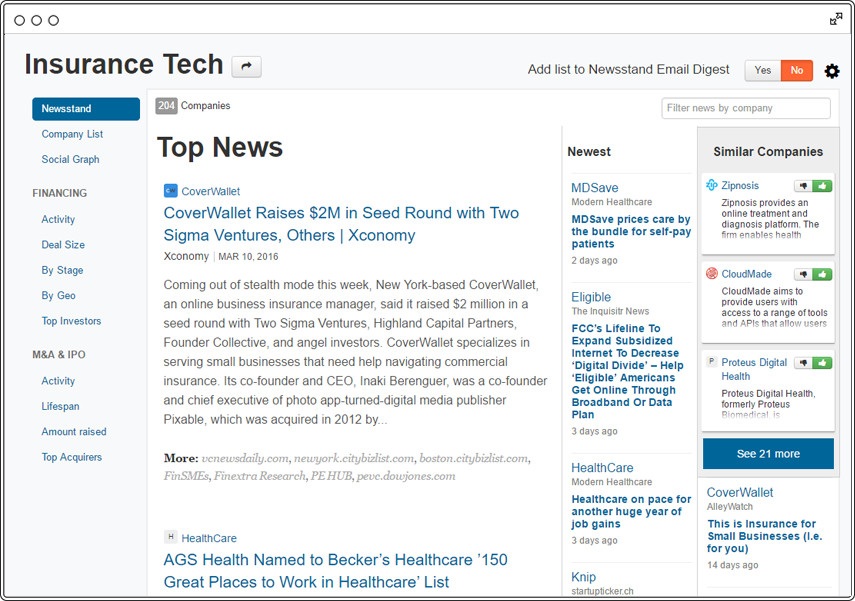Click the Top News heading

(x=220, y=147)
